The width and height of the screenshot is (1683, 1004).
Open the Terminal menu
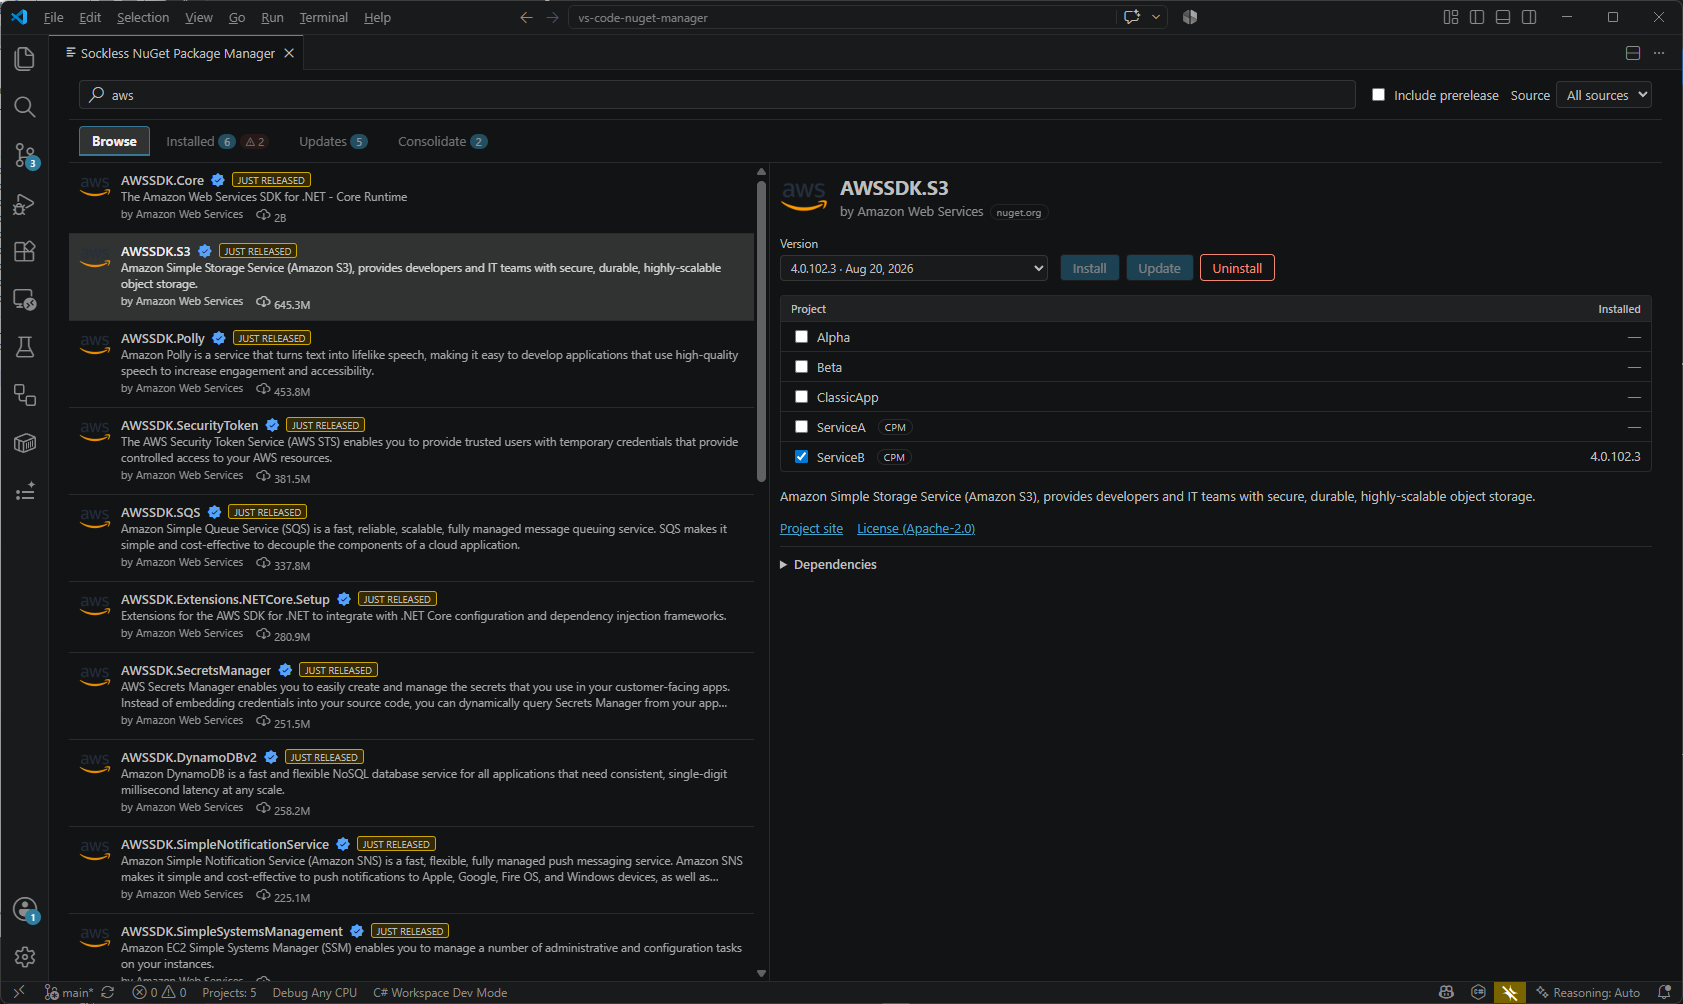pos(324,17)
